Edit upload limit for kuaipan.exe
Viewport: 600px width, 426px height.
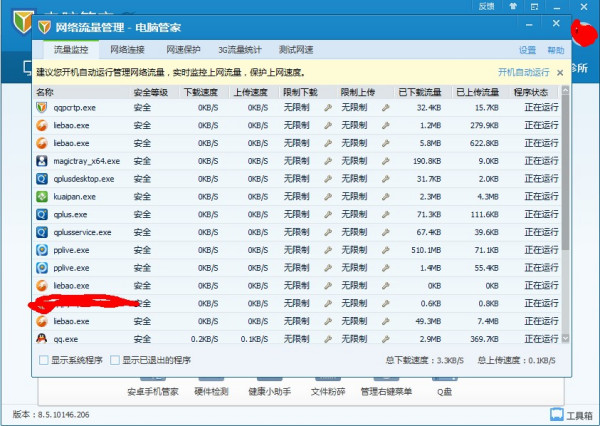coord(386,197)
